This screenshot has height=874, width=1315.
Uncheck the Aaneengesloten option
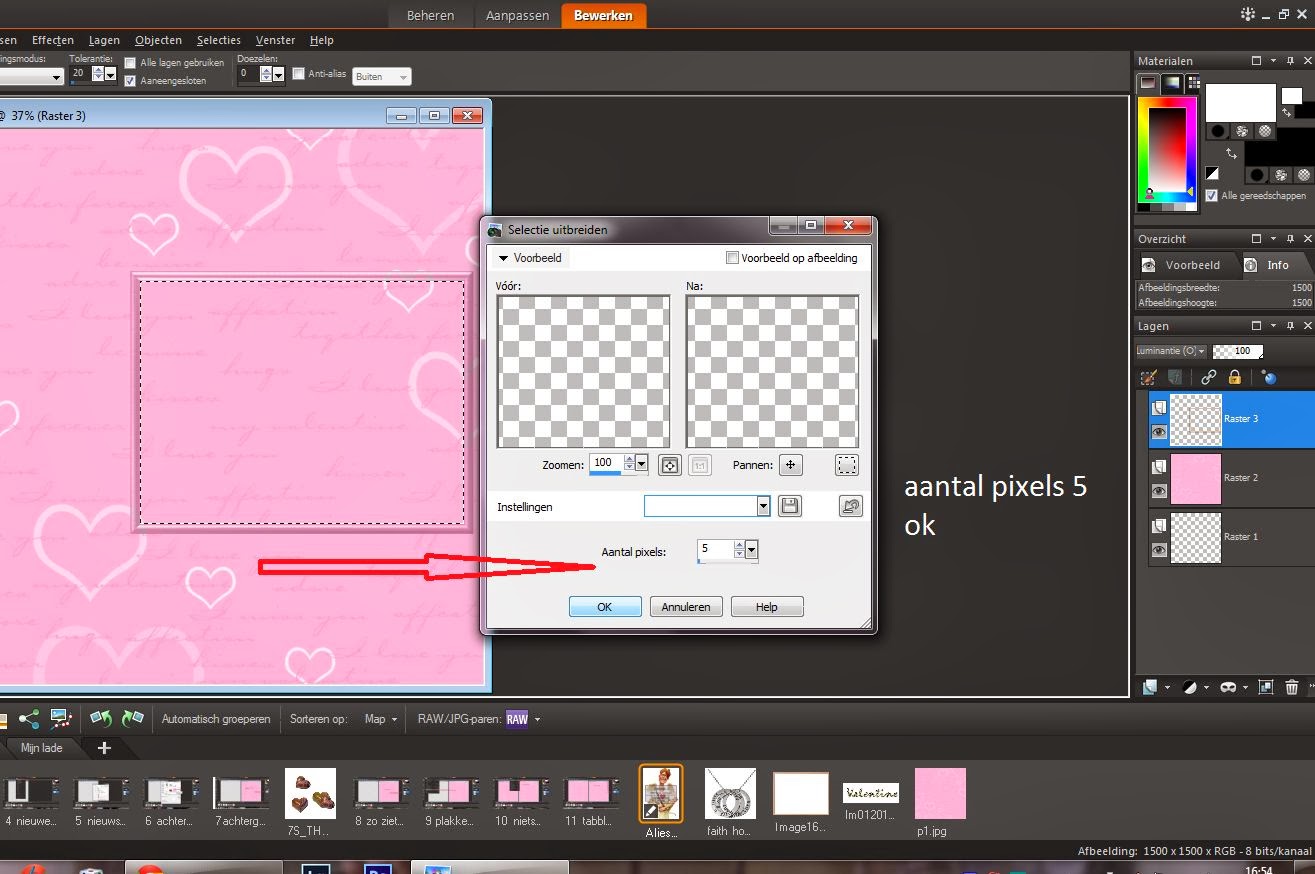click(131, 80)
